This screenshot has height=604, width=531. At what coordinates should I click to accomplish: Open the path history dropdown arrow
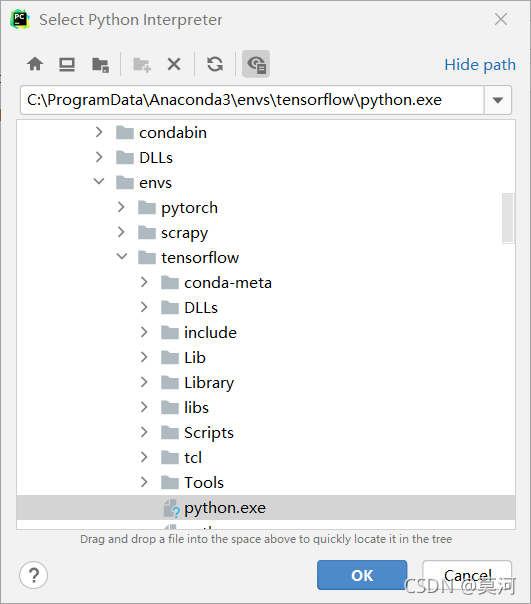click(x=497, y=101)
